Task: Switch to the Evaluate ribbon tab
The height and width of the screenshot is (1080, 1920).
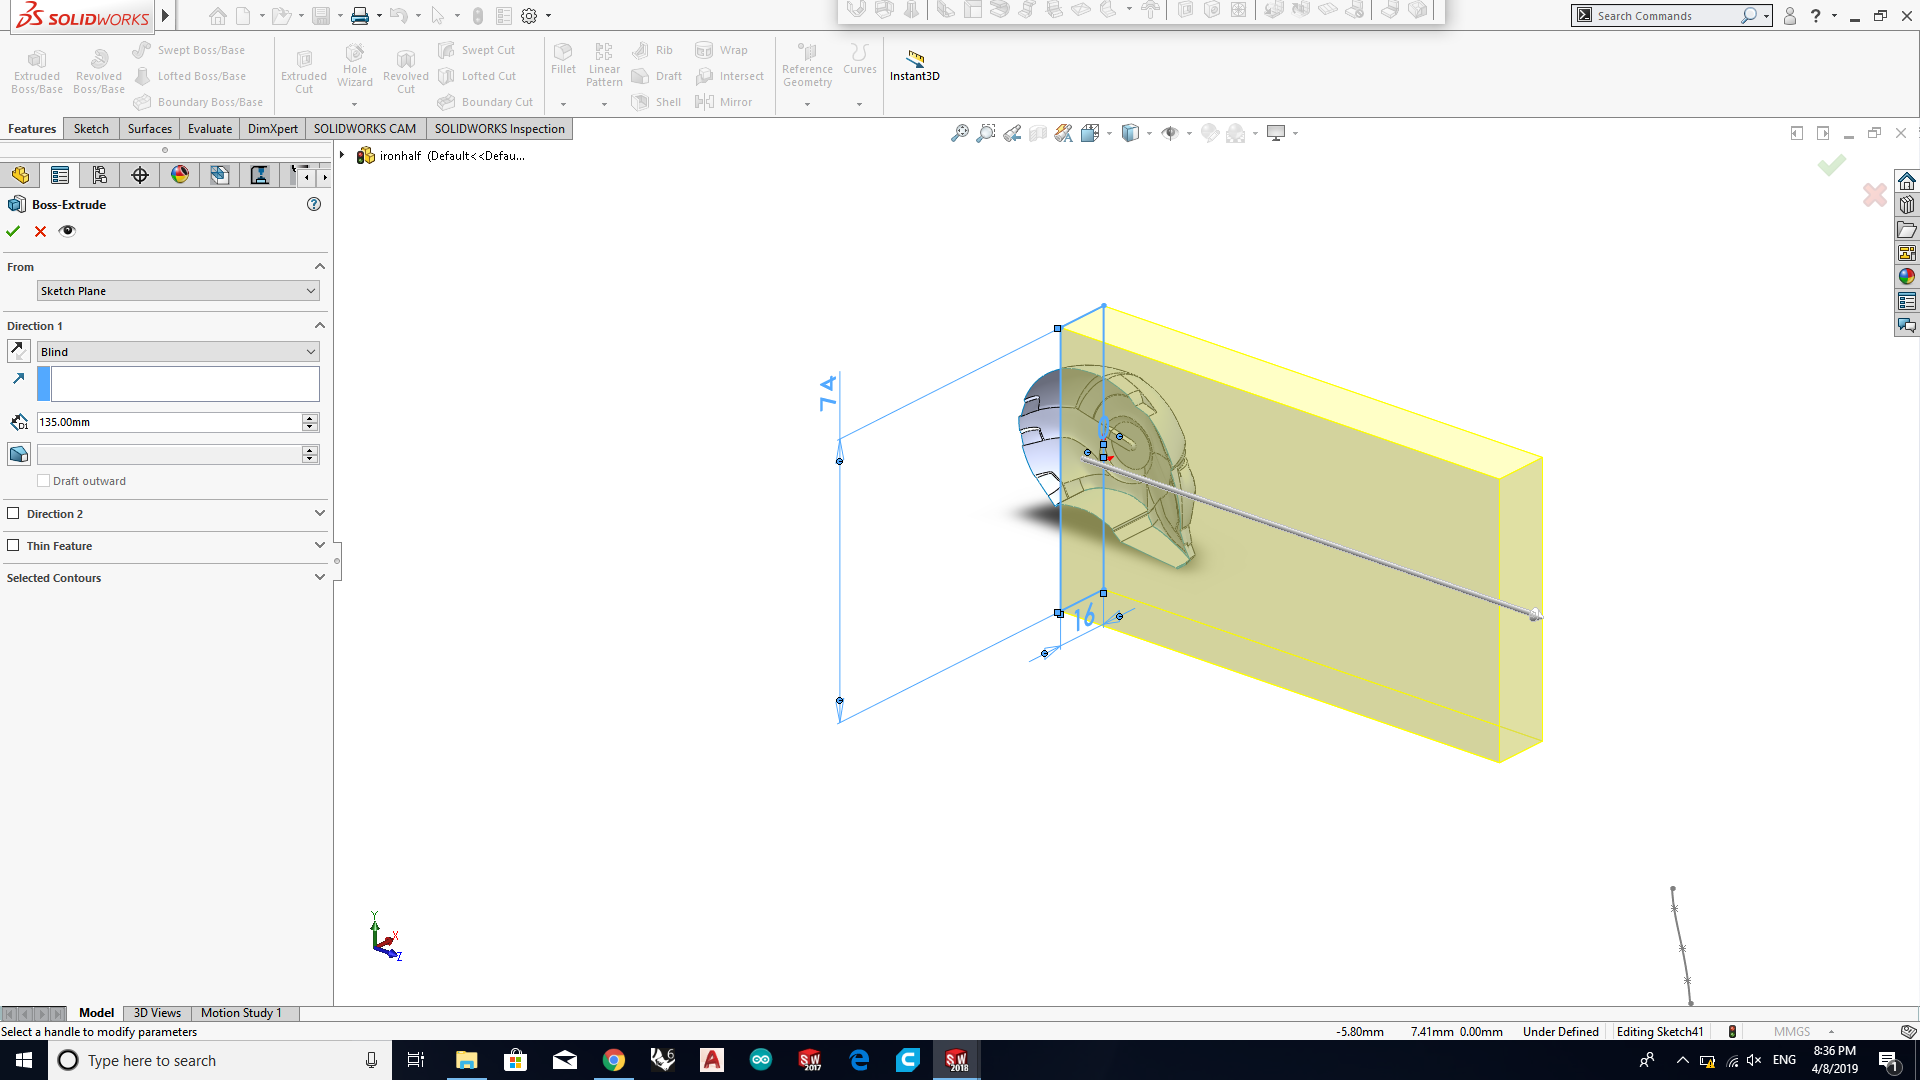Action: coord(209,129)
